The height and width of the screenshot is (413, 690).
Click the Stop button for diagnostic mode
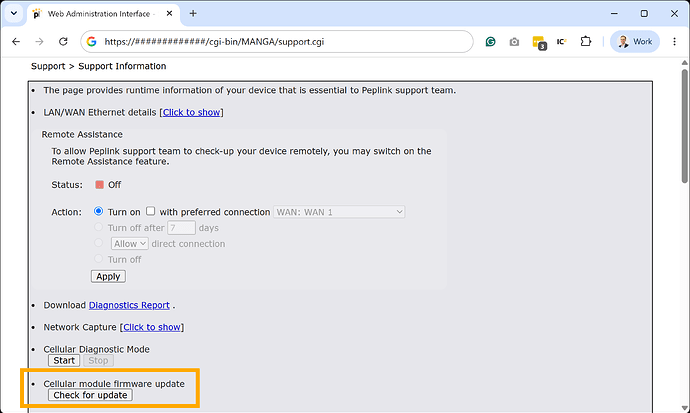(98, 360)
